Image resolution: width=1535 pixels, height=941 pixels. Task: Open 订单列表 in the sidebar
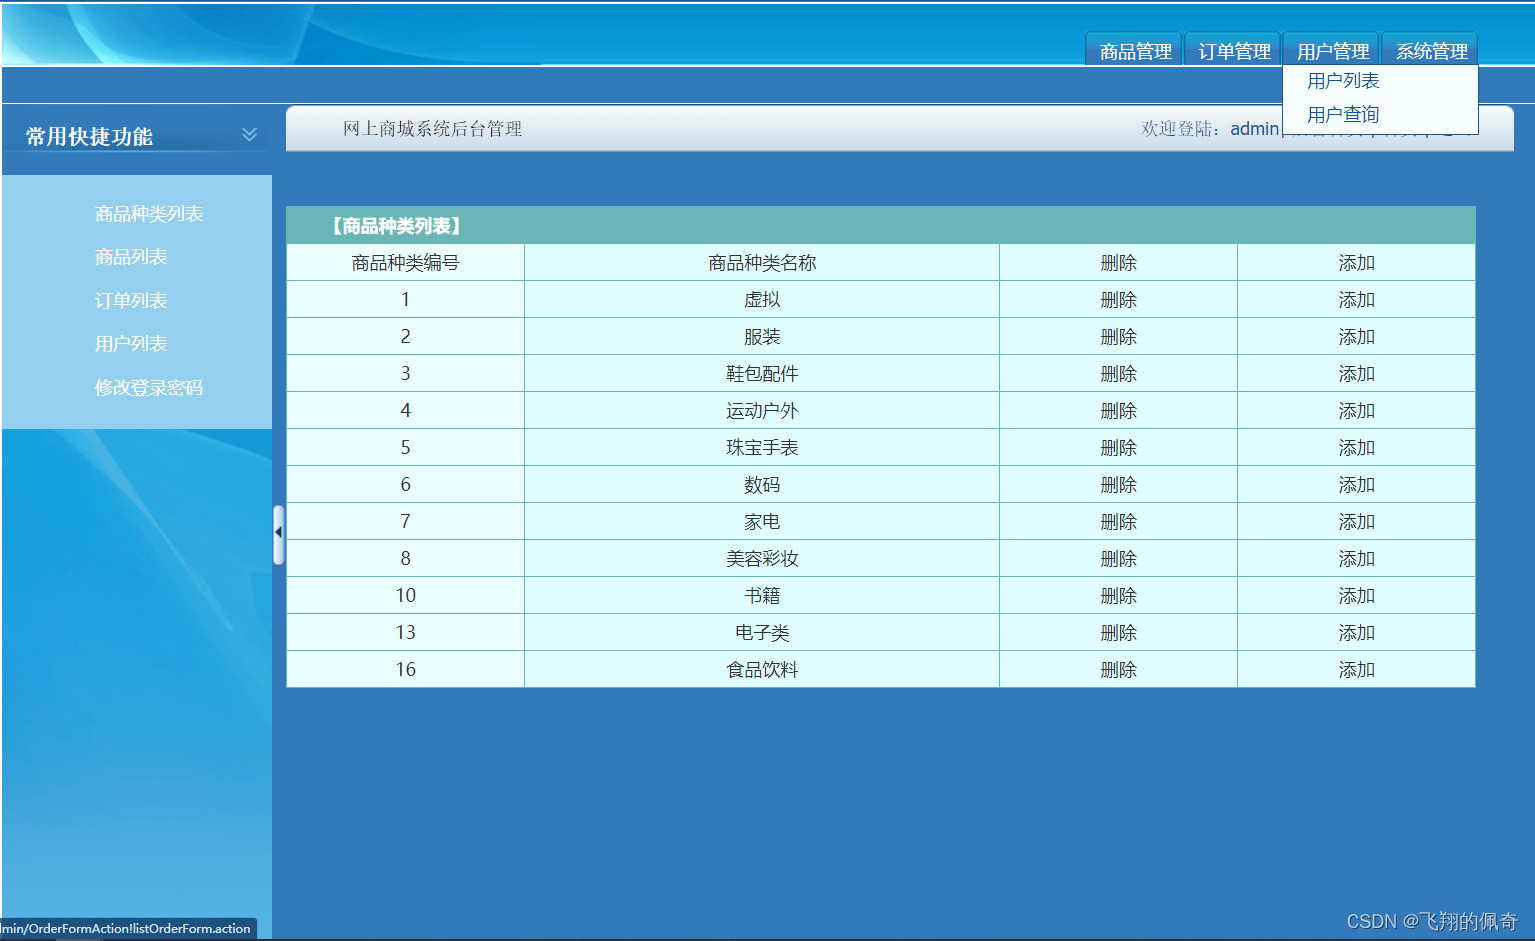click(131, 299)
